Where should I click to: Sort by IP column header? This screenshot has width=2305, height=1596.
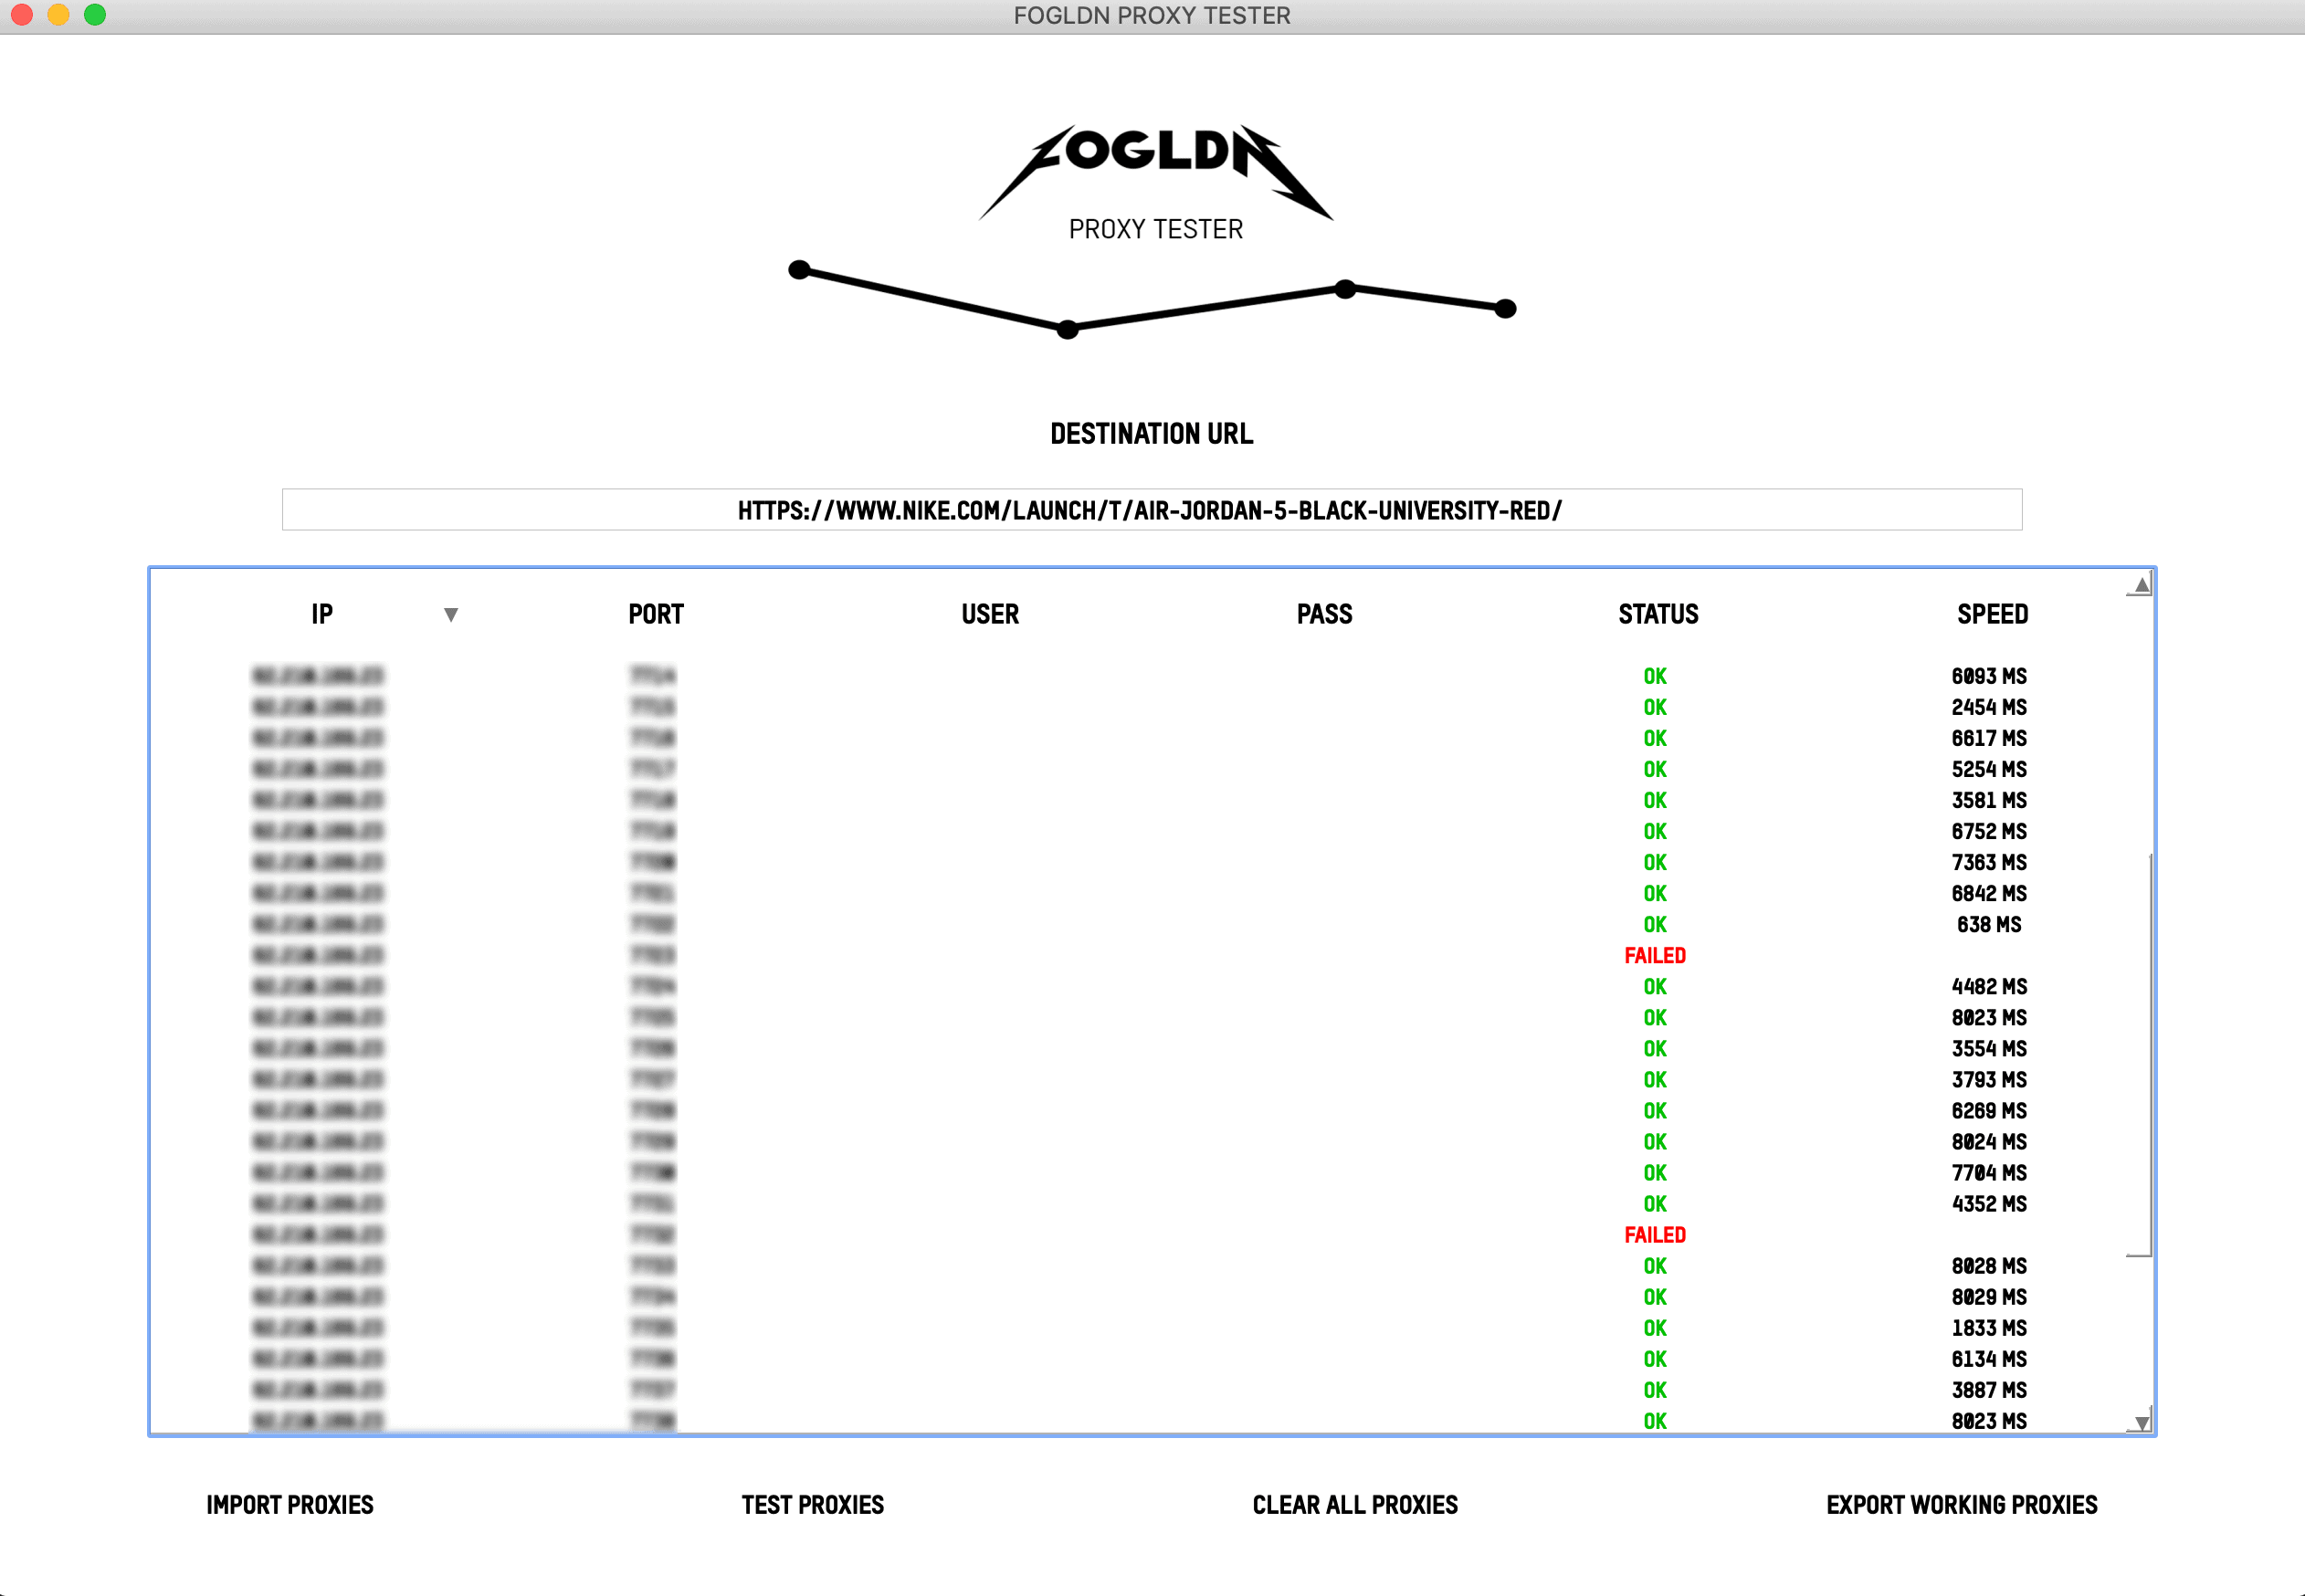(322, 614)
